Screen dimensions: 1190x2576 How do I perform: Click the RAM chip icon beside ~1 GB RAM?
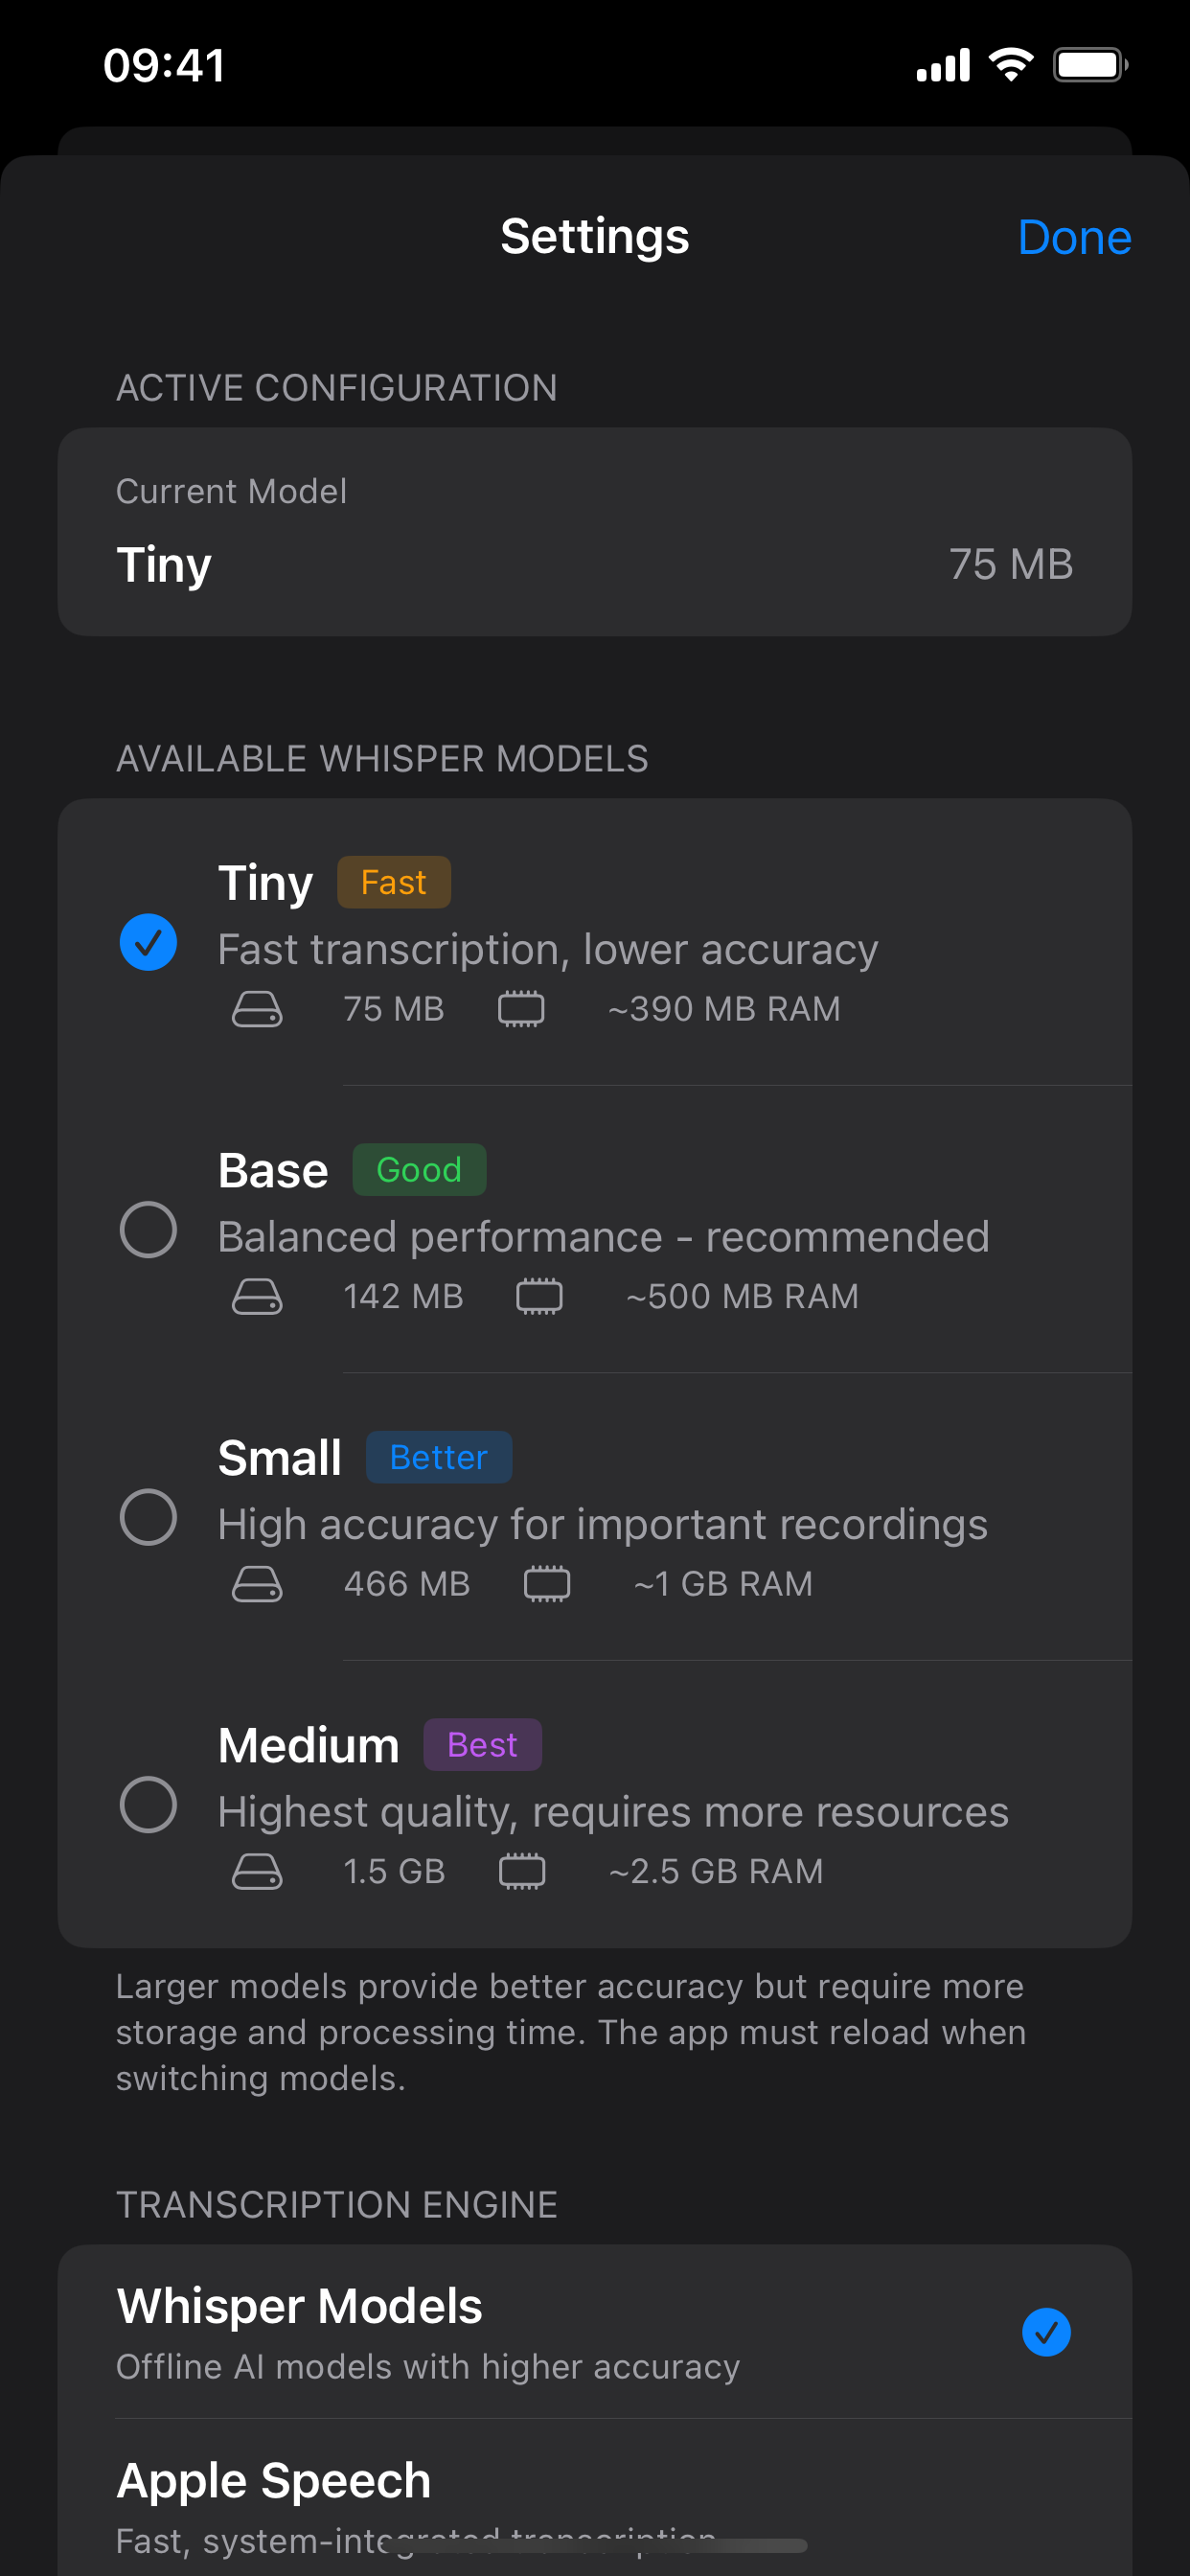(x=547, y=1583)
